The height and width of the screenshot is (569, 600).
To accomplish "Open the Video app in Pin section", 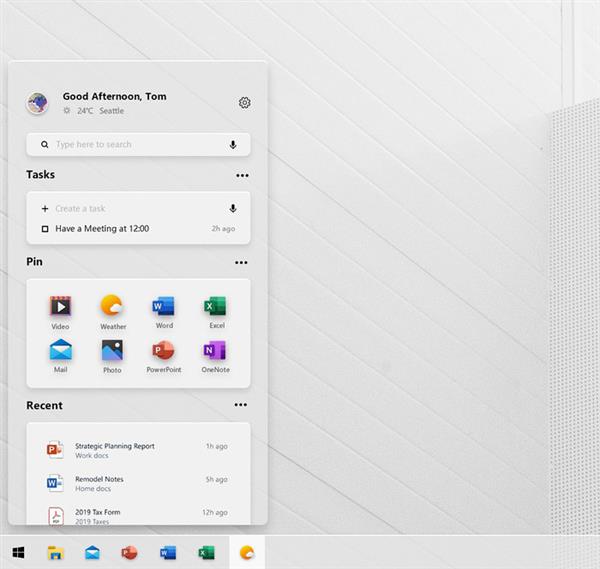I will (x=61, y=307).
